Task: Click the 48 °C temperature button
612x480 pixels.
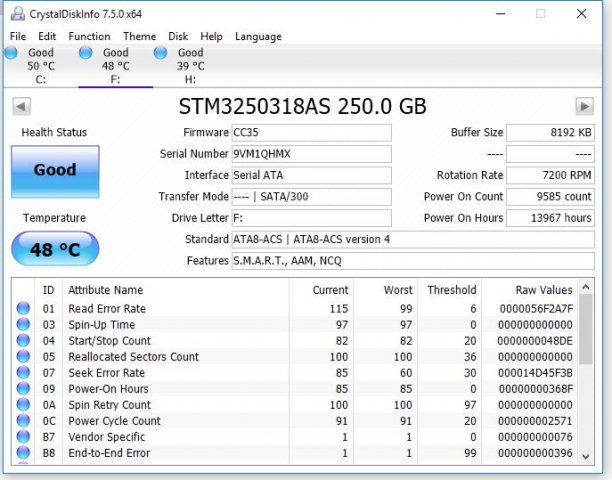Action: coord(55,249)
